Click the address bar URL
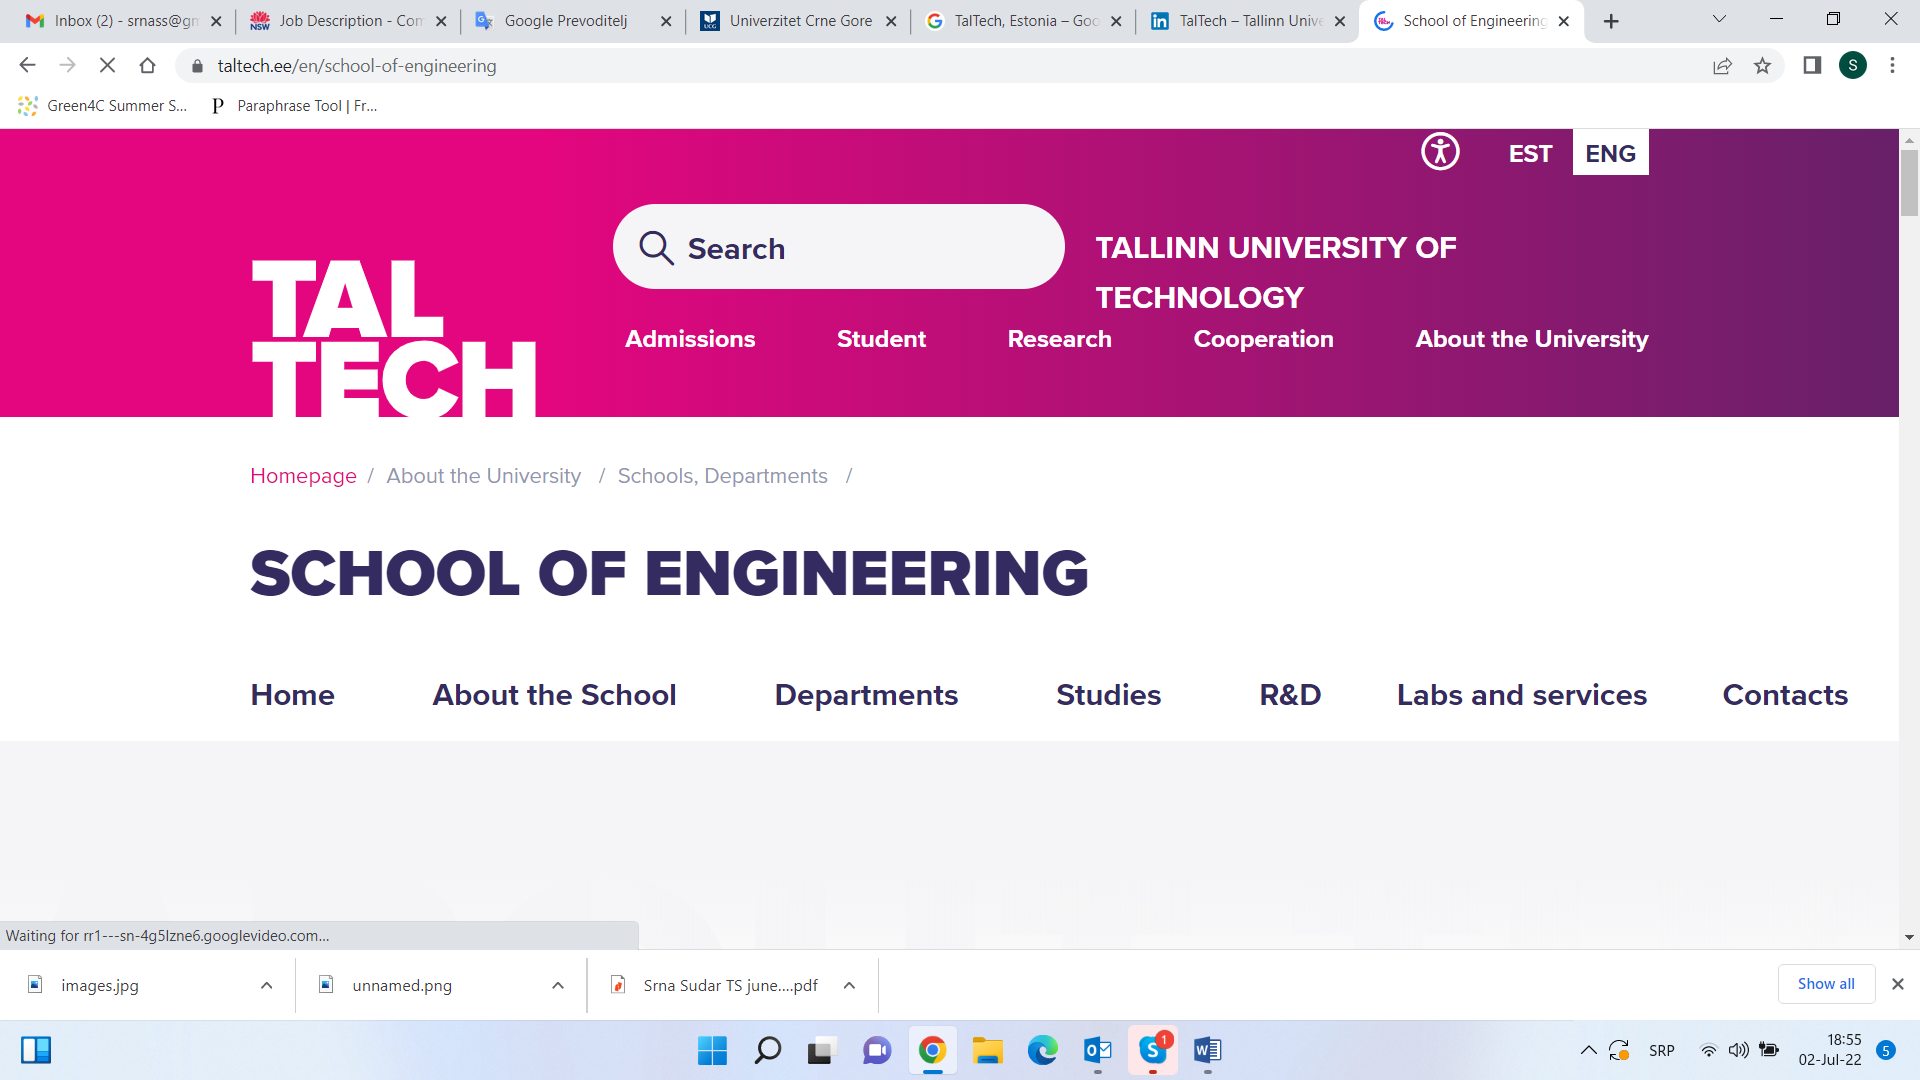The image size is (1920, 1080). tap(357, 66)
